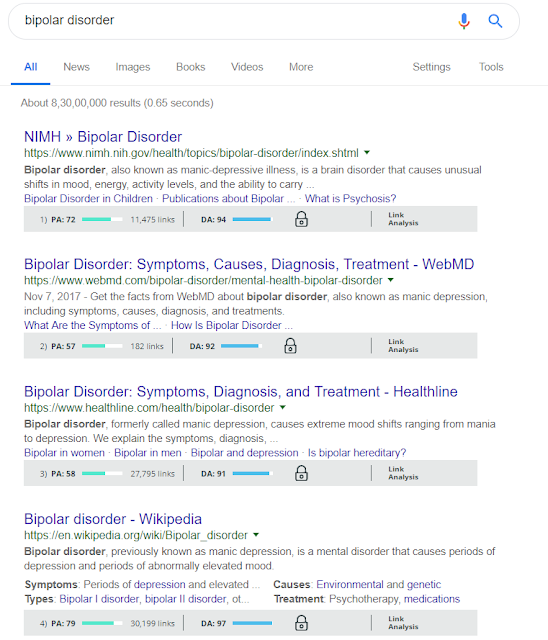The width and height of the screenshot is (548, 640).
Task: Select the All results tab
Action: click(x=31, y=67)
